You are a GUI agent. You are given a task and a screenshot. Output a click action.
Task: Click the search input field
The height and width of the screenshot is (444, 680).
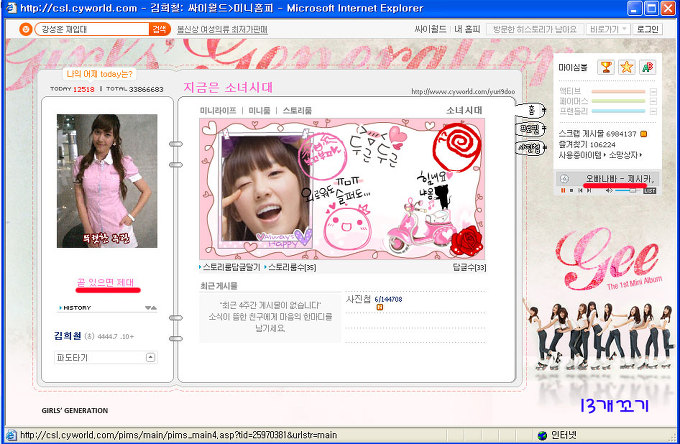click(92, 29)
